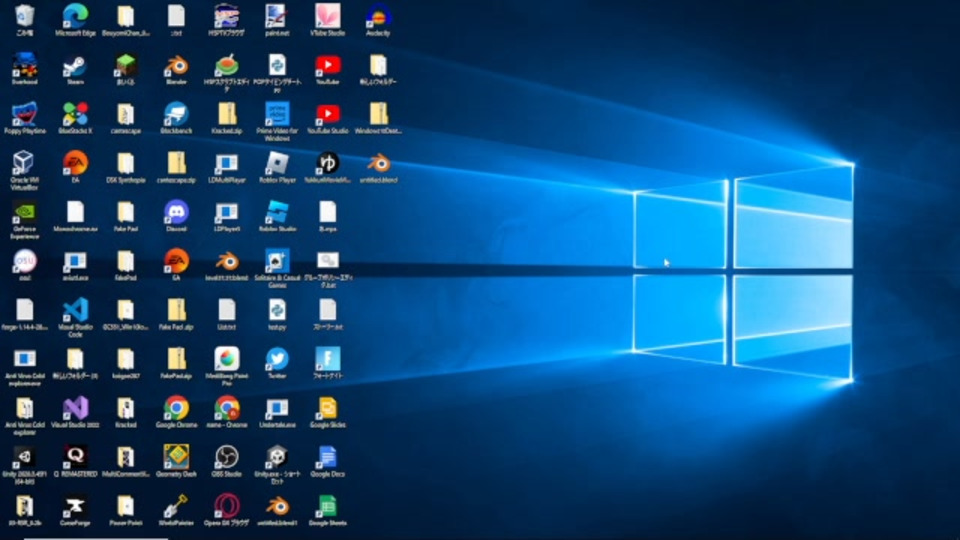Select the Discord shortcut icon
This screenshot has height=540, width=960.
(x=176, y=212)
